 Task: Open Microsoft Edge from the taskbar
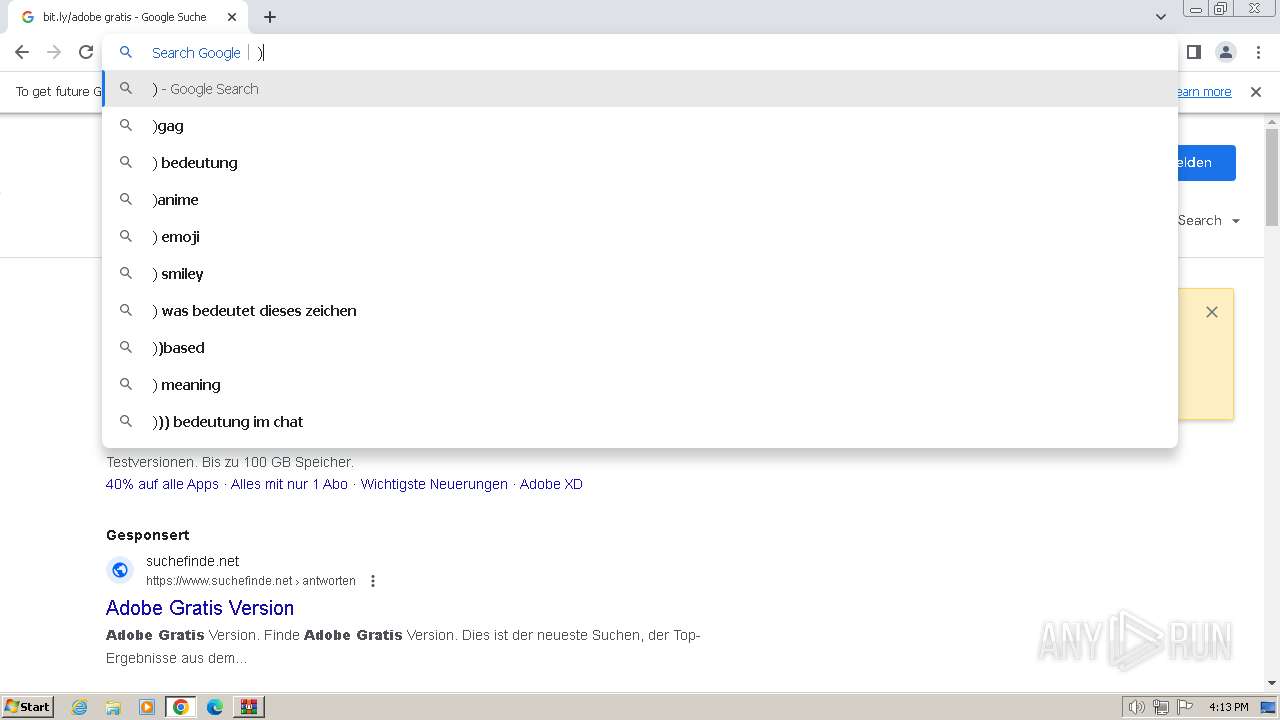pyautogui.click(x=215, y=707)
